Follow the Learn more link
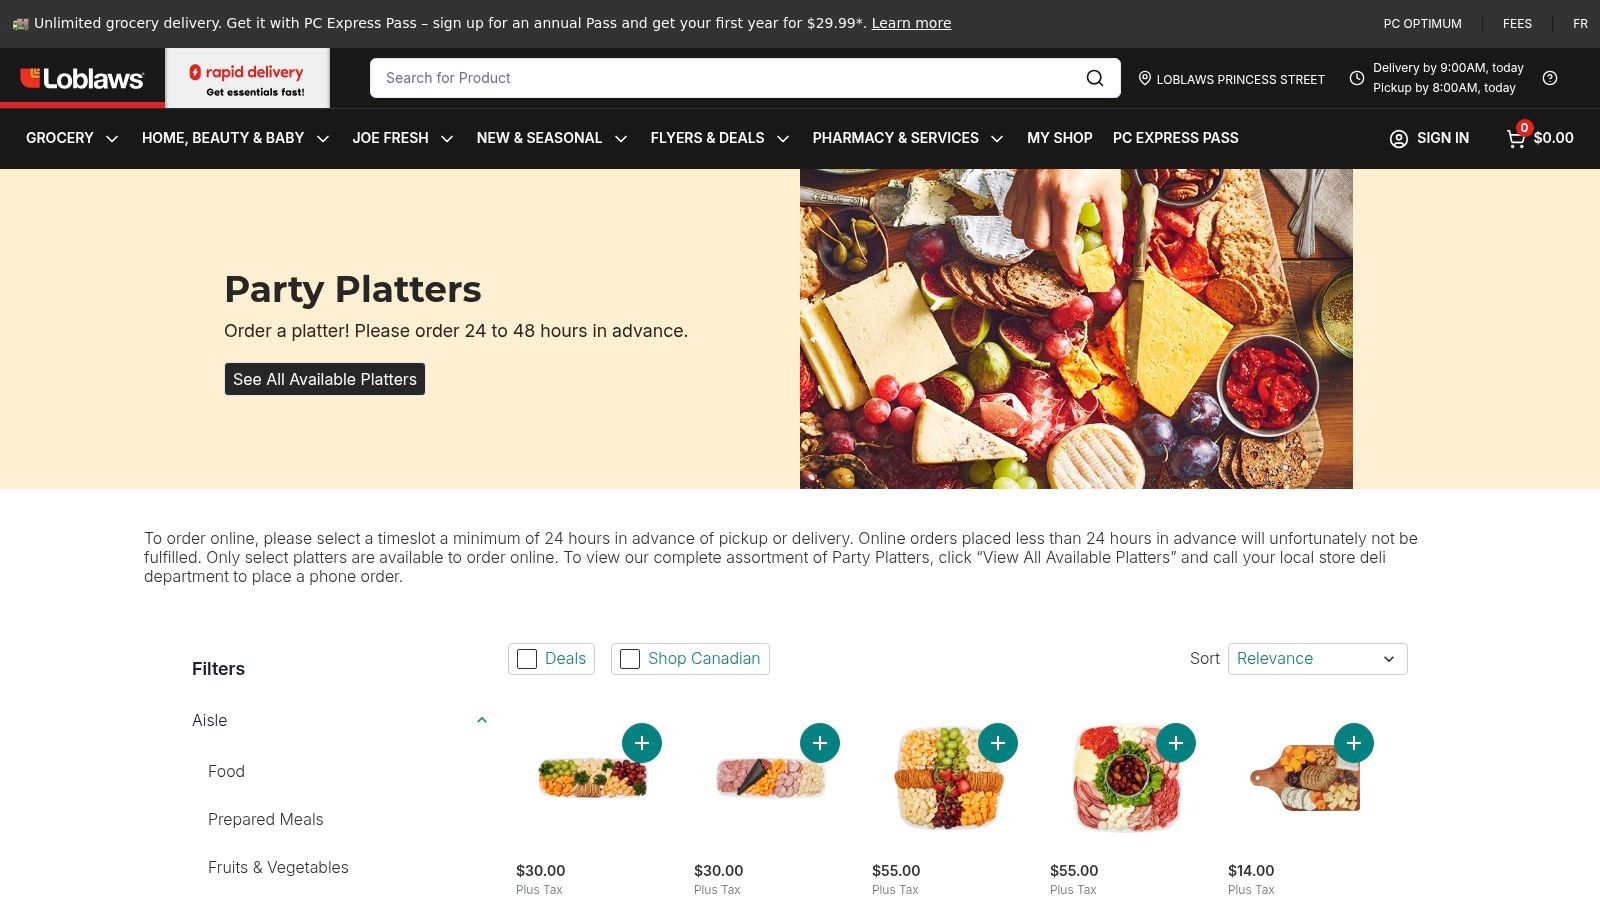This screenshot has width=1600, height=900. tap(911, 23)
